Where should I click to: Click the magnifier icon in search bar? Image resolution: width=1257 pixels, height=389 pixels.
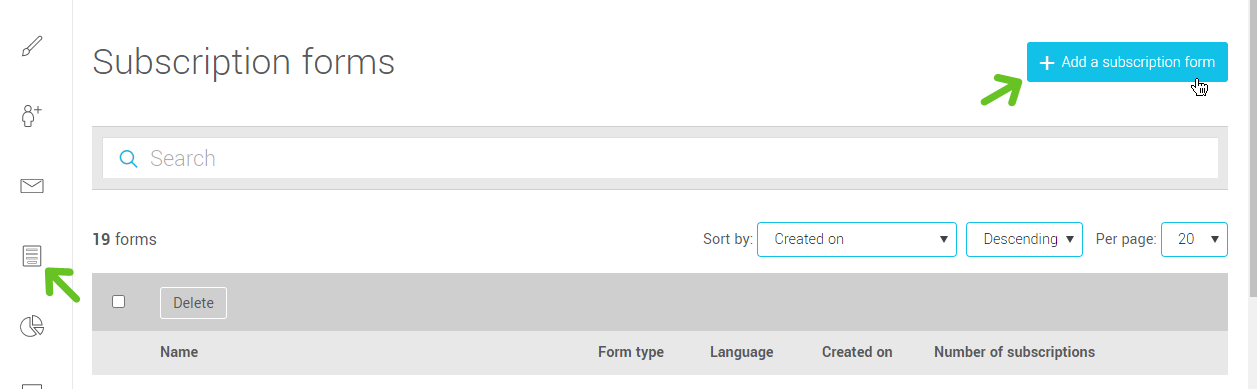pyautogui.click(x=128, y=158)
